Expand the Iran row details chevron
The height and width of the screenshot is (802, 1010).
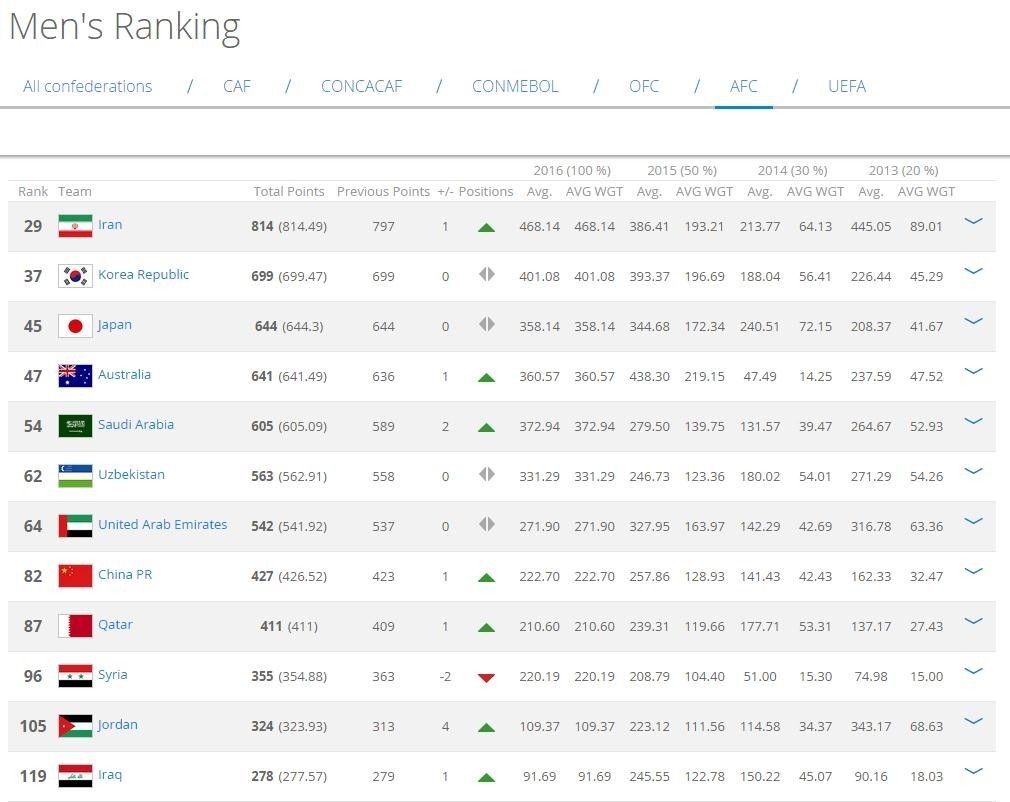point(973,221)
